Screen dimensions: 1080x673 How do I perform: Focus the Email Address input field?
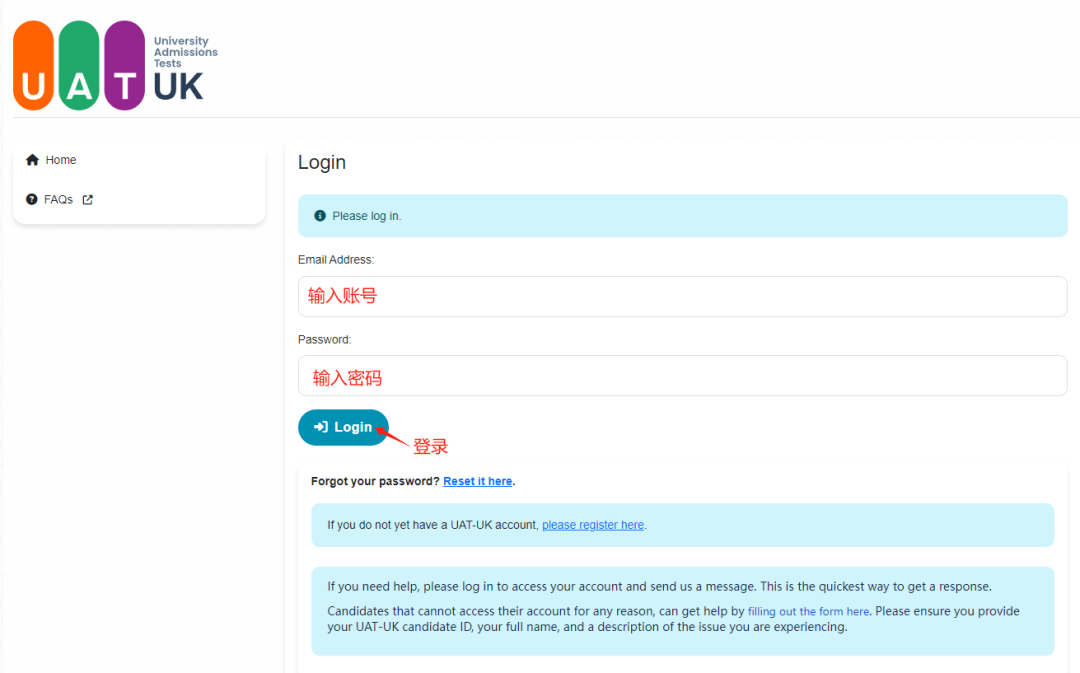coord(682,297)
